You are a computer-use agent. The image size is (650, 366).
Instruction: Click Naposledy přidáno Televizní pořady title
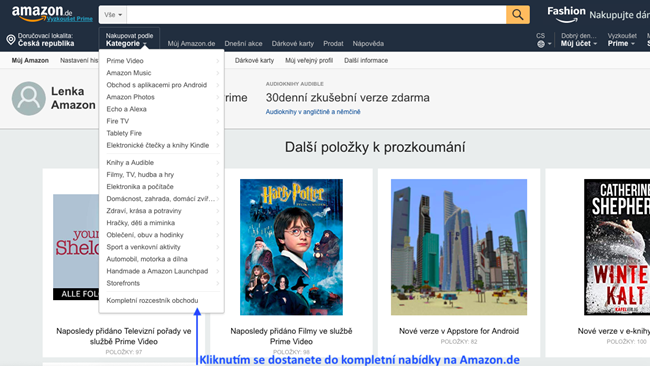pyautogui.click(x=124, y=336)
